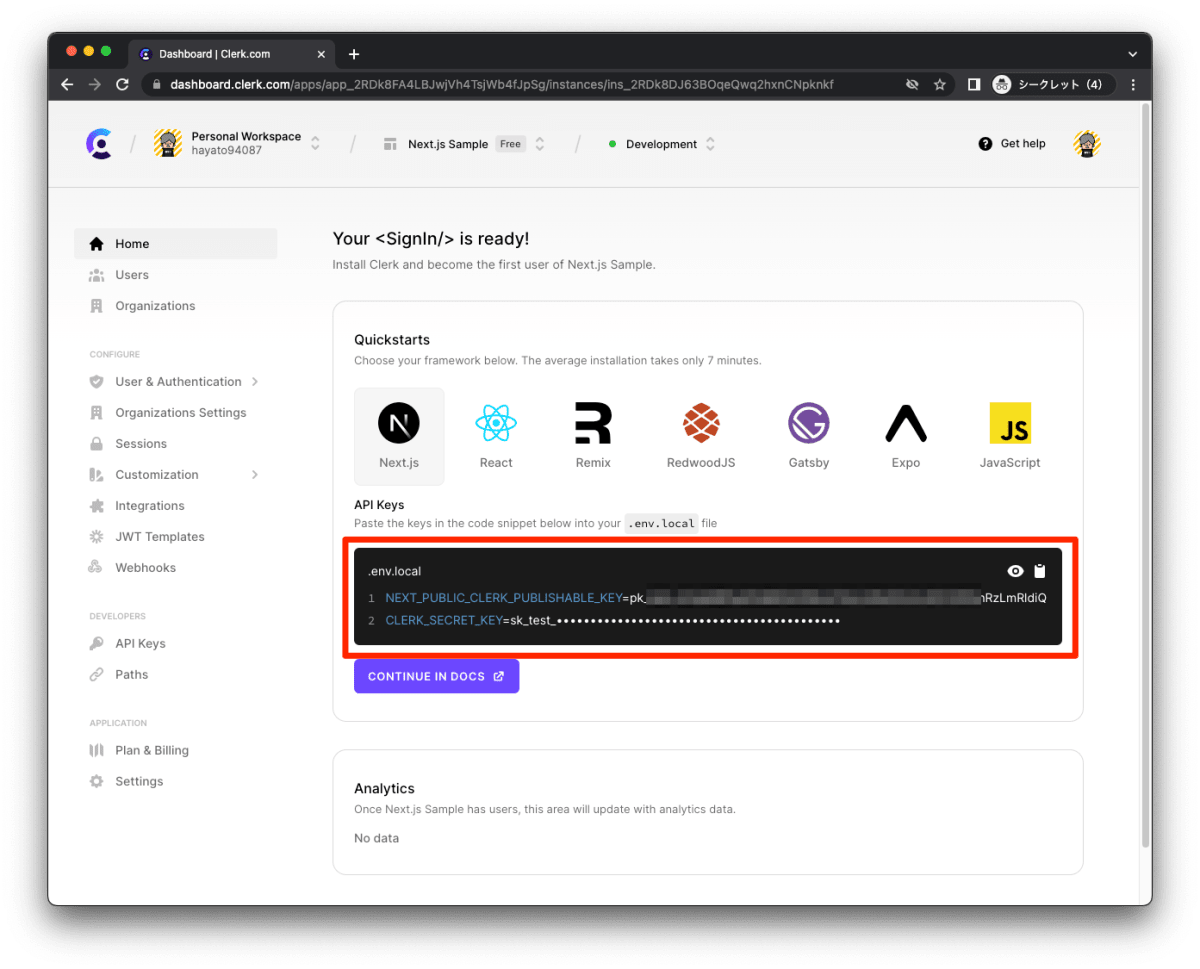Reveal secret key with eye icon
1200x969 pixels.
tap(1015, 571)
